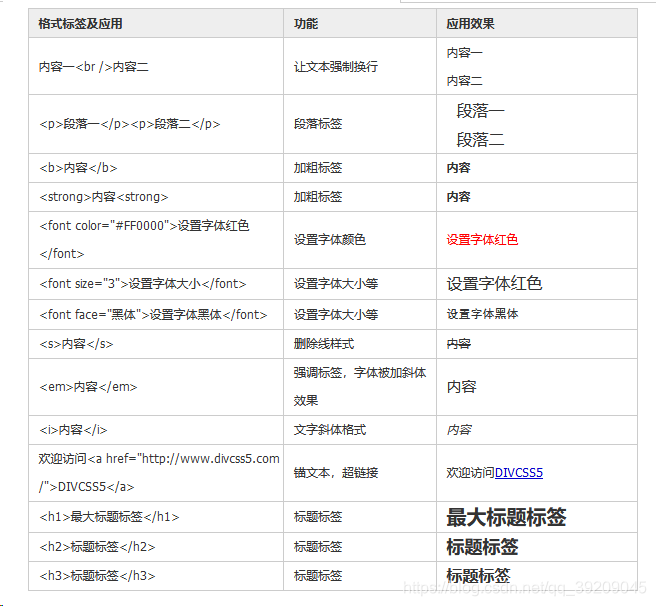The height and width of the screenshot is (606, 656).
Task: Select effect text 内容二 in first row
Action: pyautogui.click(x=464, y=81)
